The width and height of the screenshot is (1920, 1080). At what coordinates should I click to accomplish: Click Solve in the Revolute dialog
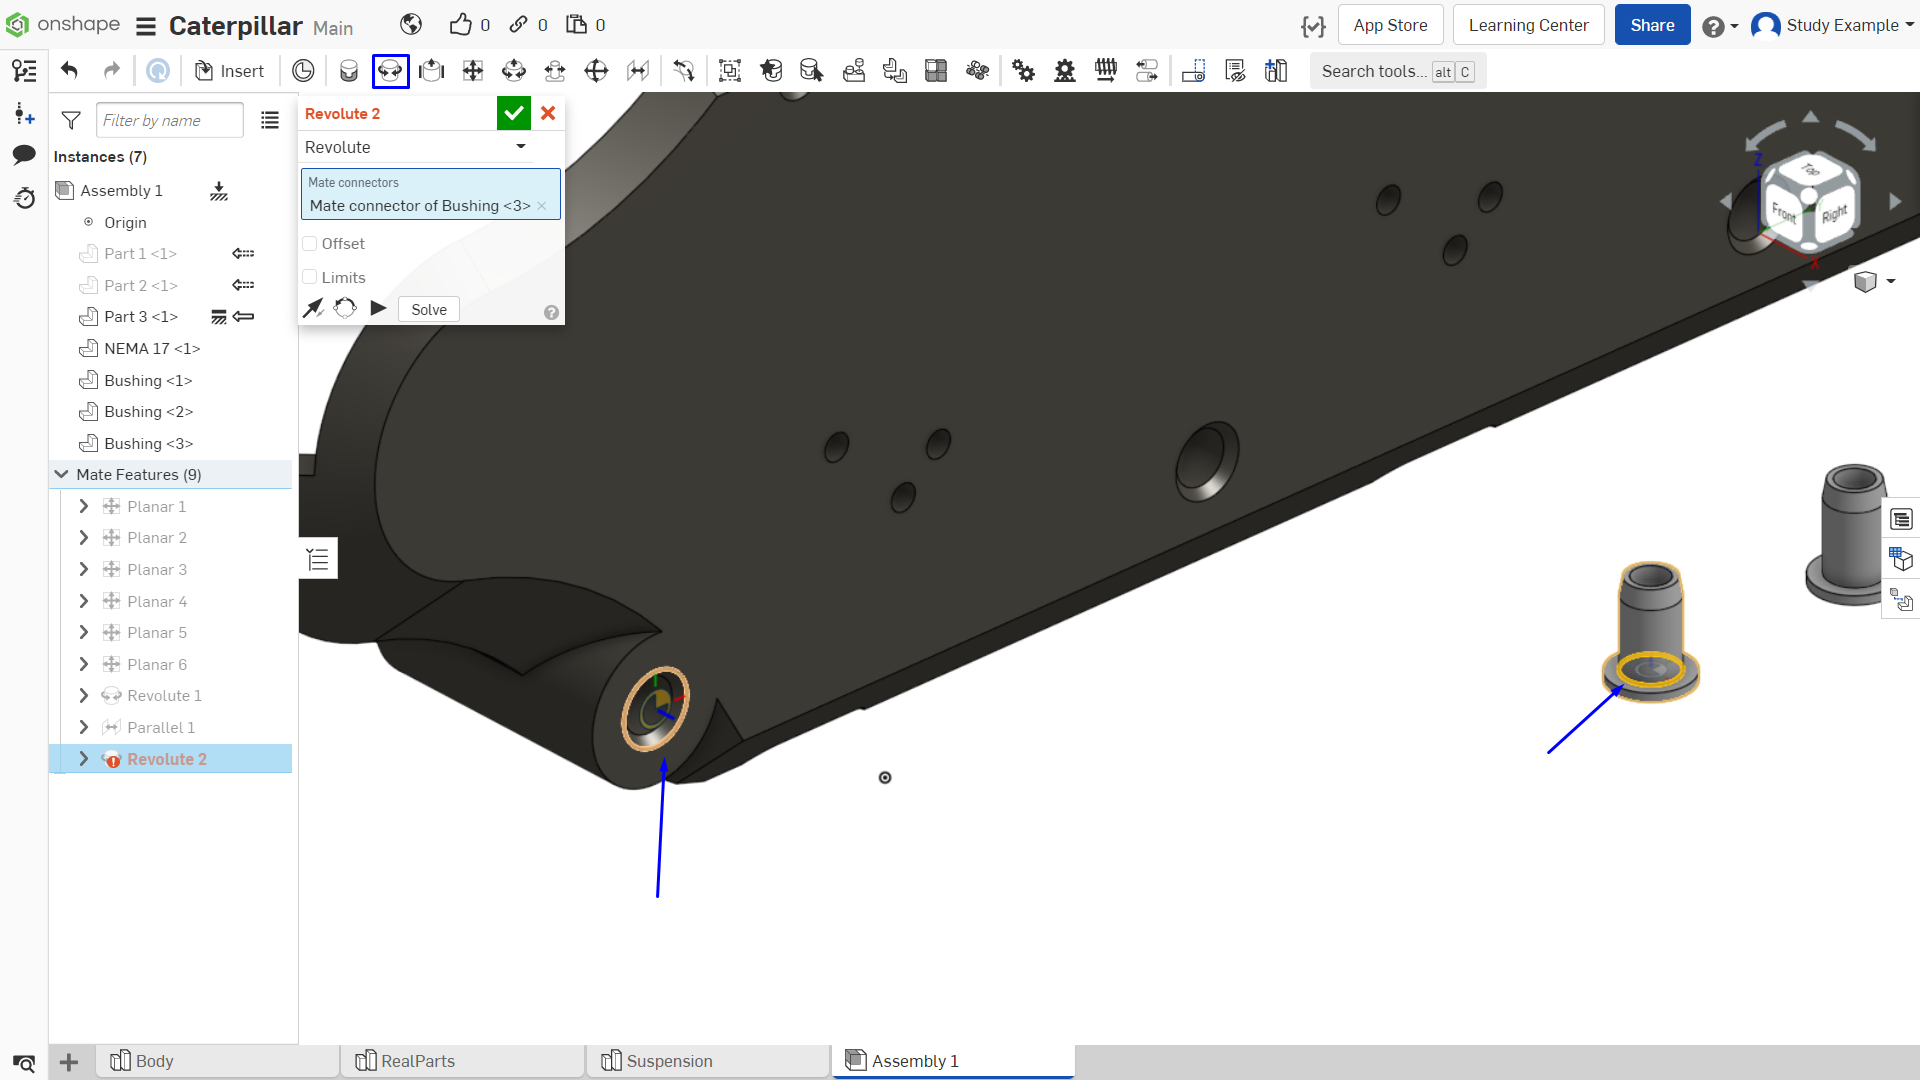429,309
